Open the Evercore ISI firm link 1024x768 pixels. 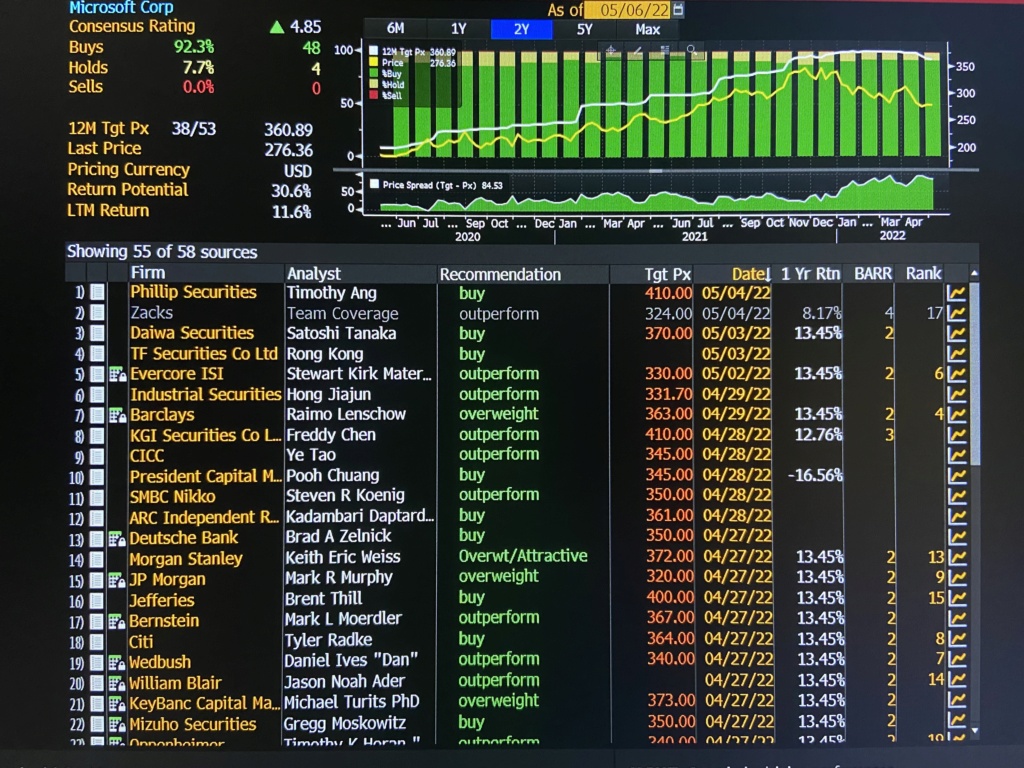(176, 374)
